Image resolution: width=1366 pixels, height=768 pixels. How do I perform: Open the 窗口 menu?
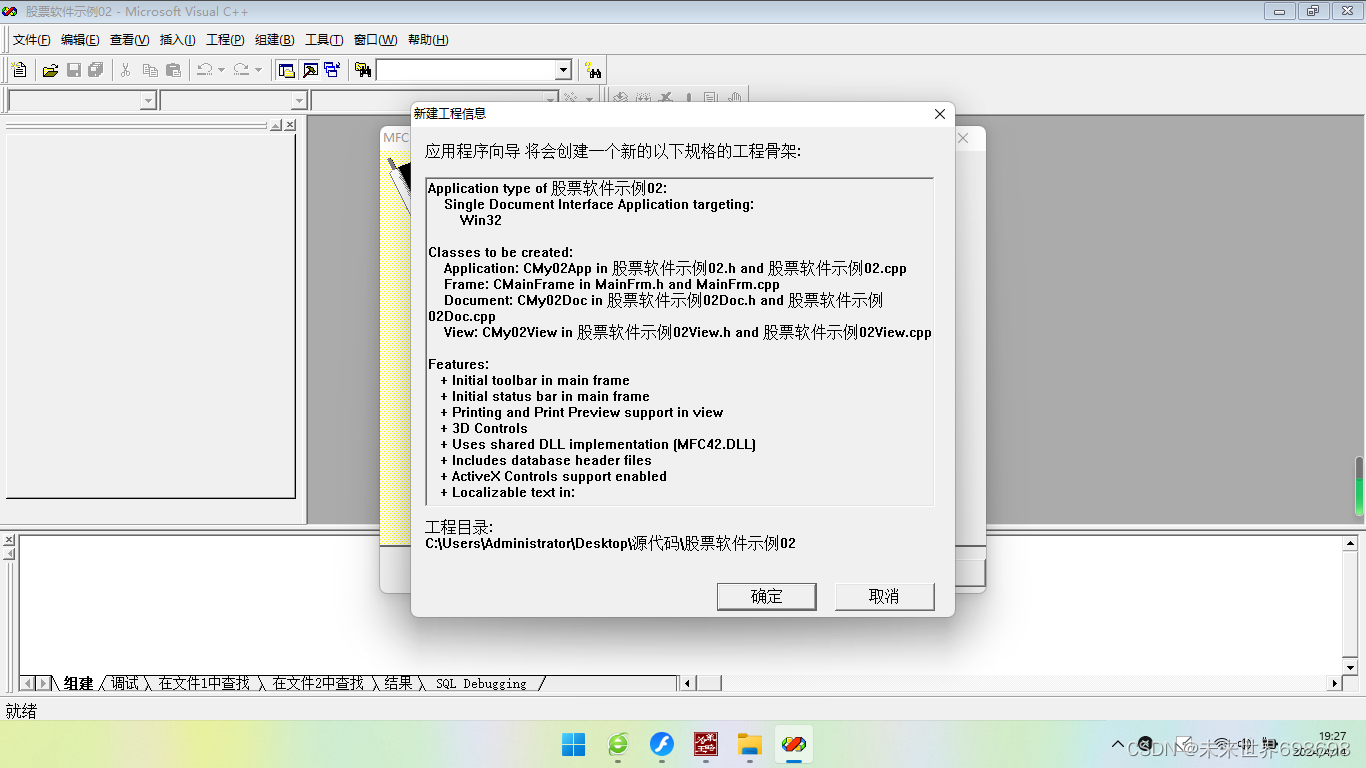click(x=375, y=40)
